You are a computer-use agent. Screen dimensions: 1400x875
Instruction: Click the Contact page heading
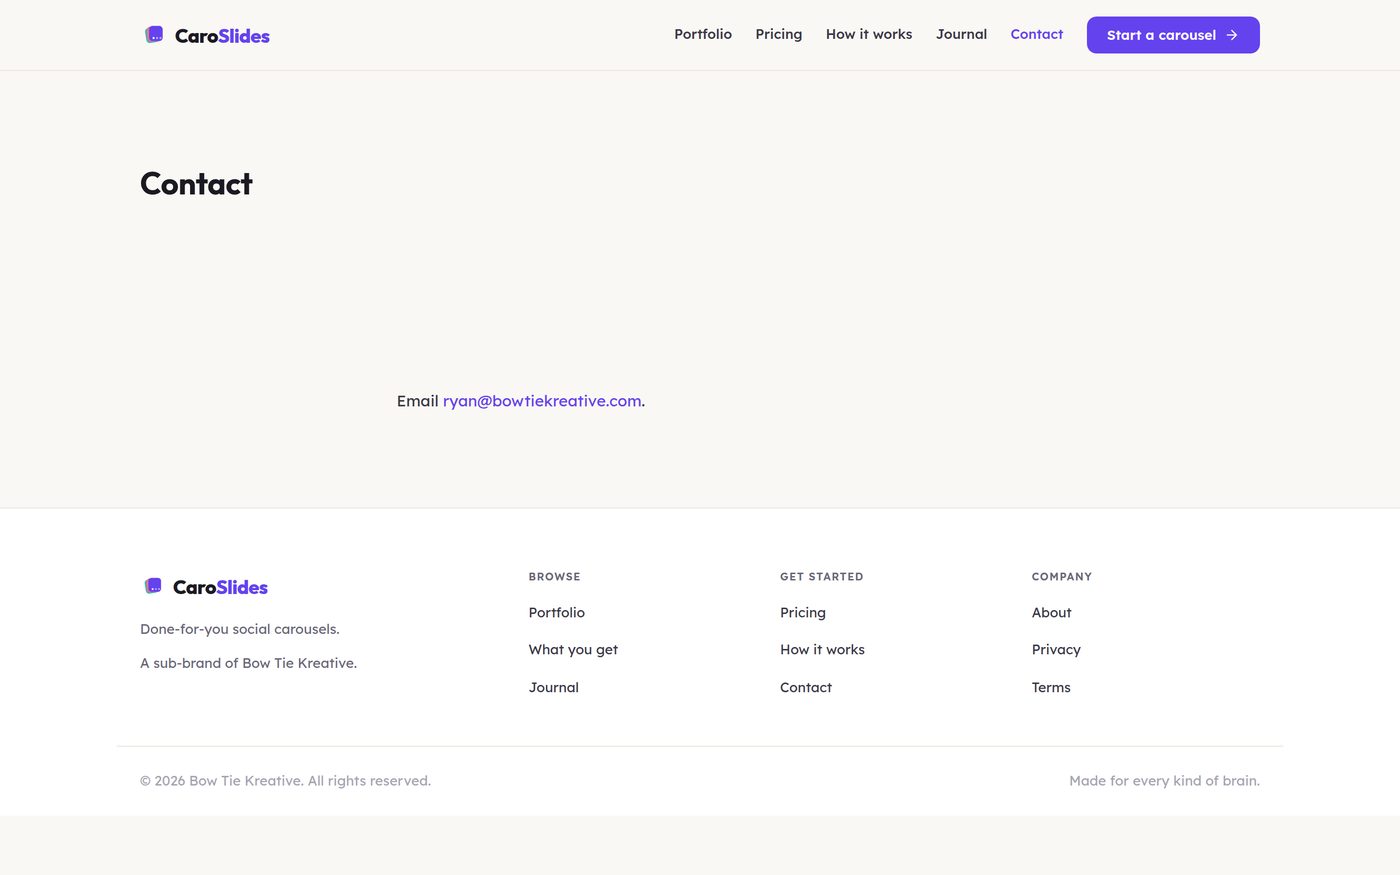tap(196, 184)
